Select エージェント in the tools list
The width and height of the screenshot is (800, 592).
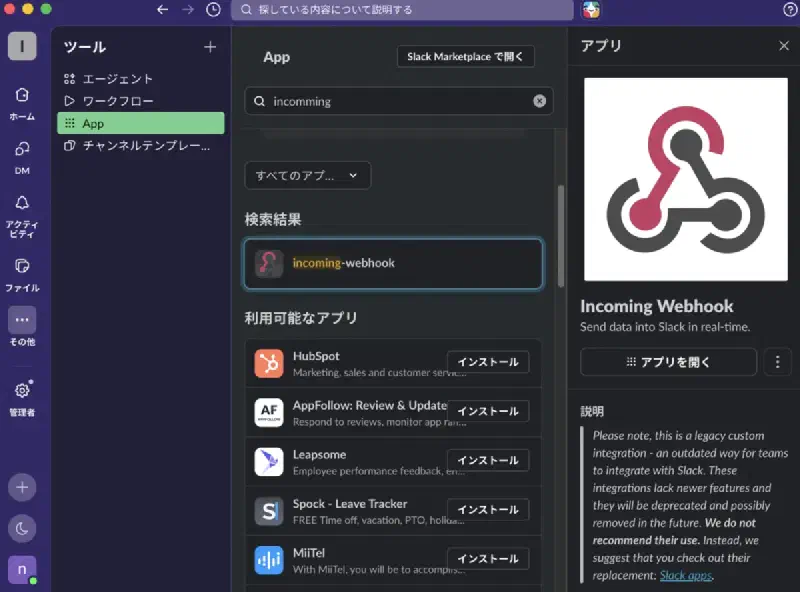point(140,79)
